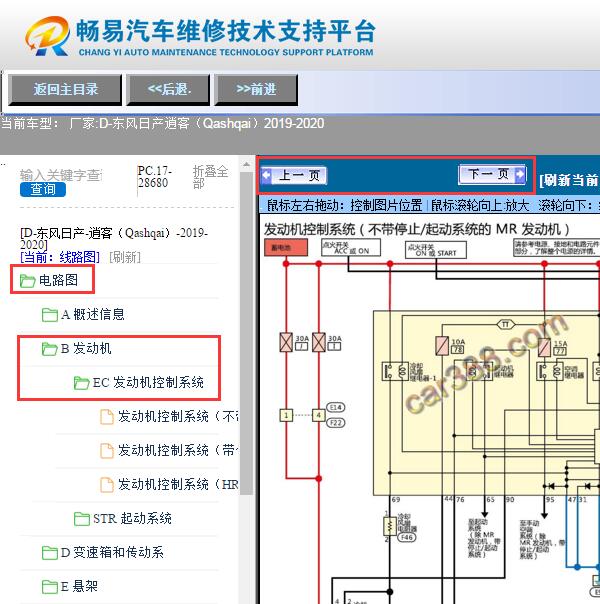Expand the D 变速箱和传动系 folder icon
Image resolution: width=600 pixels, height=604 pixels.
pyautogui.click(x=50, y=553)
